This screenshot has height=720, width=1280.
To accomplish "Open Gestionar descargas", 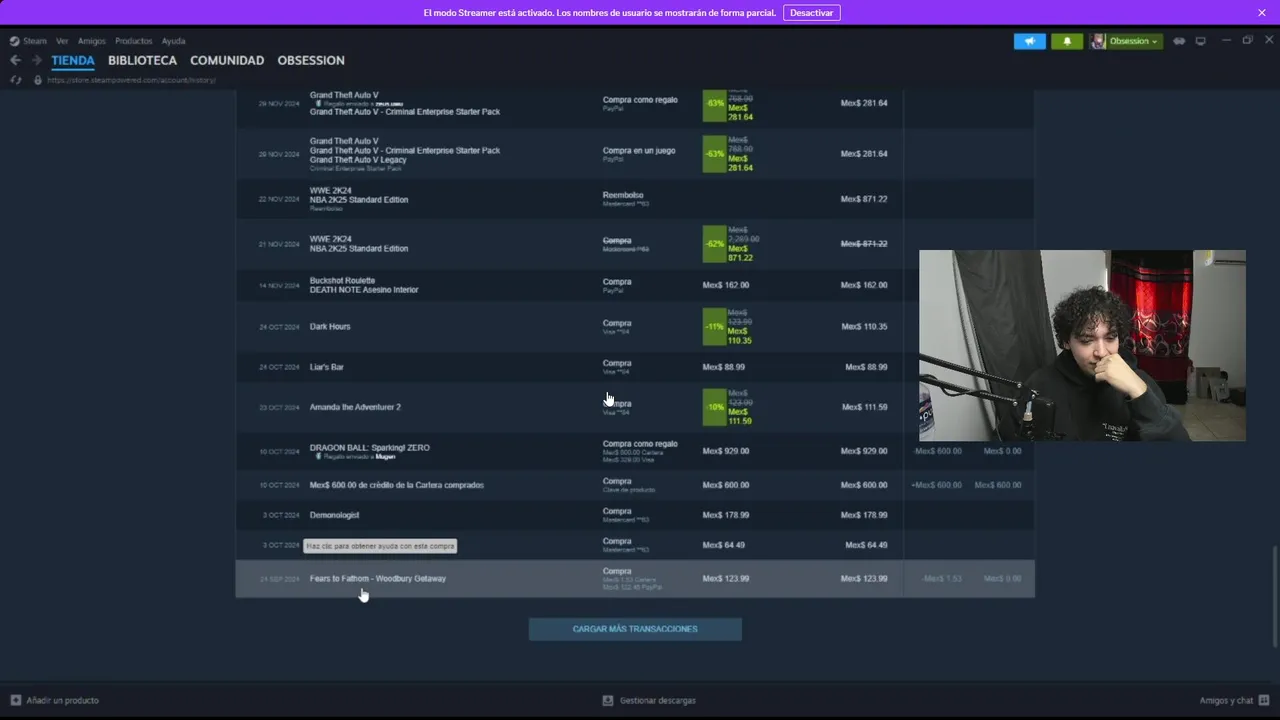I will click(x=657, y=700).
